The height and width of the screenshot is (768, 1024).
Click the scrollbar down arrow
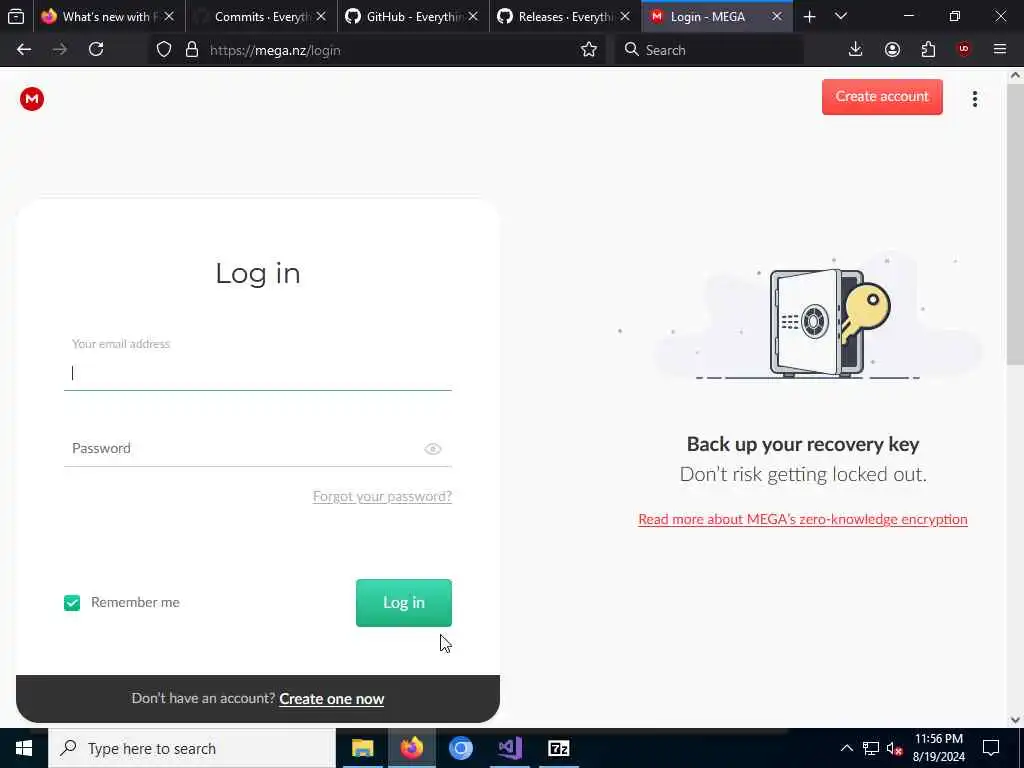[x=1016, y=720]
